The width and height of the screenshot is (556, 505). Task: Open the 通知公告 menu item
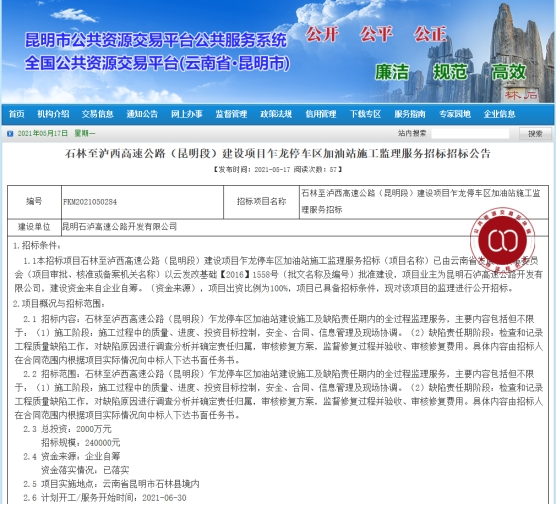[x=142, y=114]
